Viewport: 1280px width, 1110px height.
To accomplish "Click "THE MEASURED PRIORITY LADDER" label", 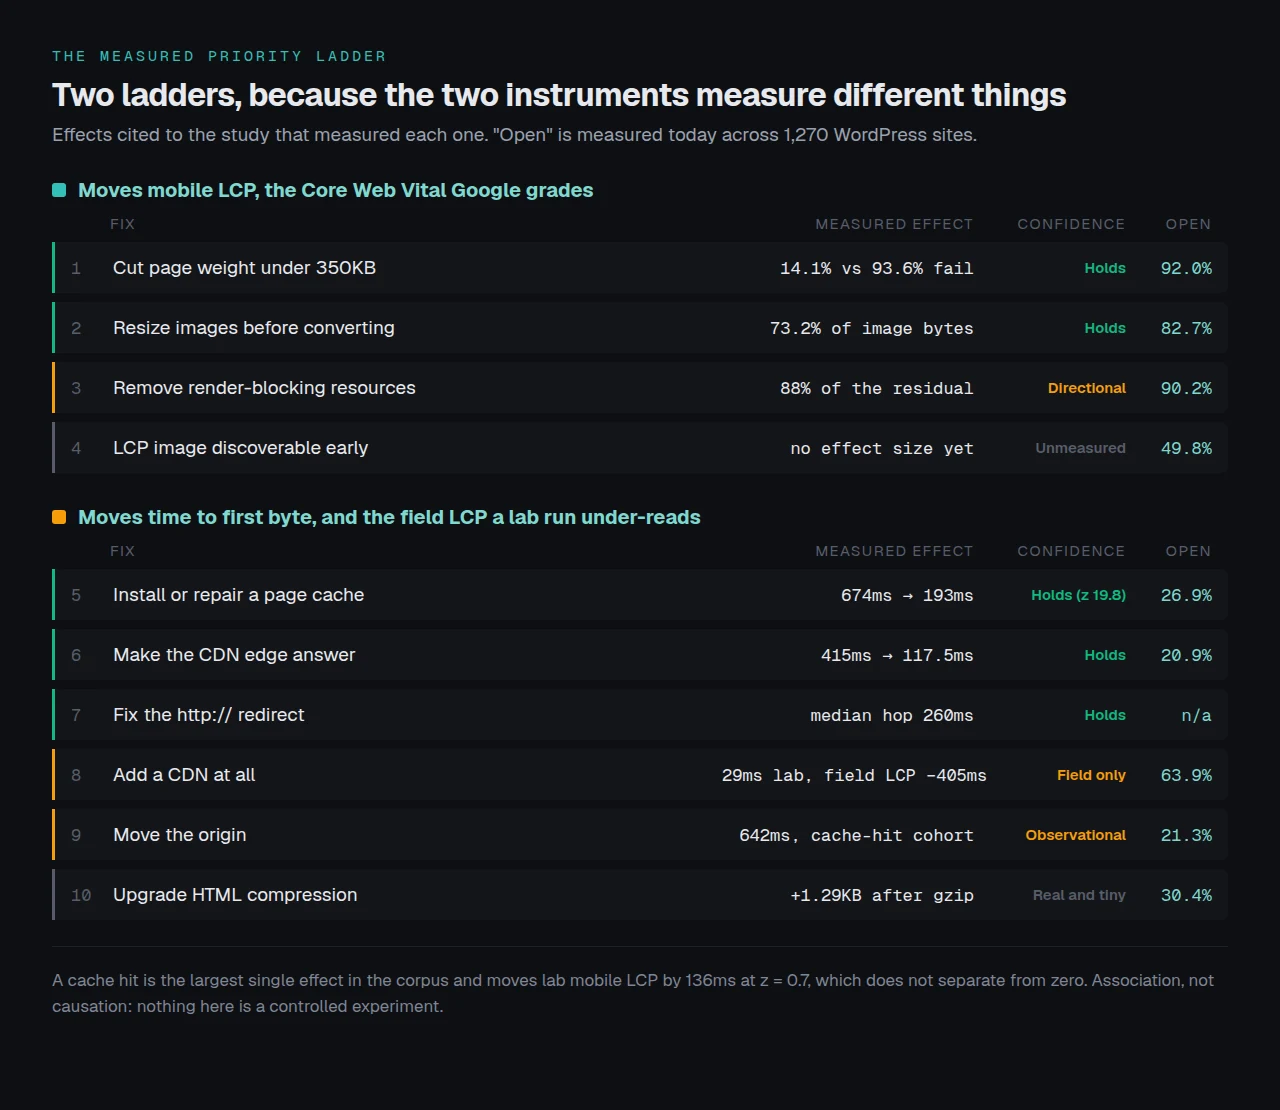I will pyautogui.click(x=219, y=56).
